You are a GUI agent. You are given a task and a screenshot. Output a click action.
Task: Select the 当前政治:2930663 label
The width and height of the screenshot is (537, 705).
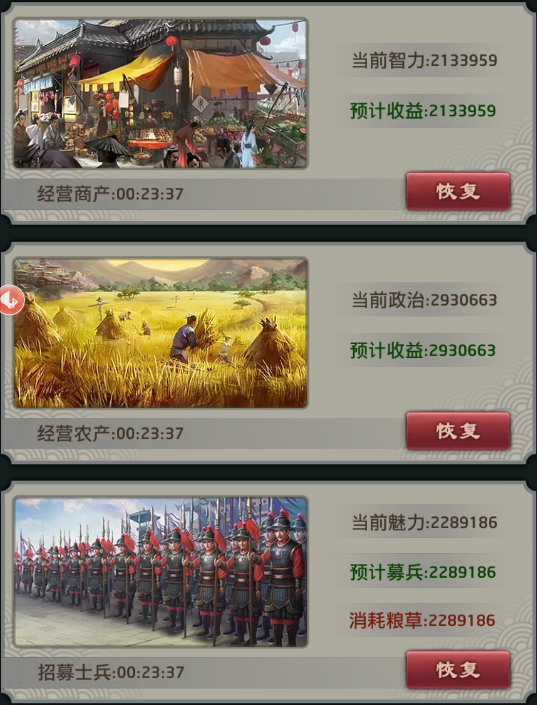(424, 300)
